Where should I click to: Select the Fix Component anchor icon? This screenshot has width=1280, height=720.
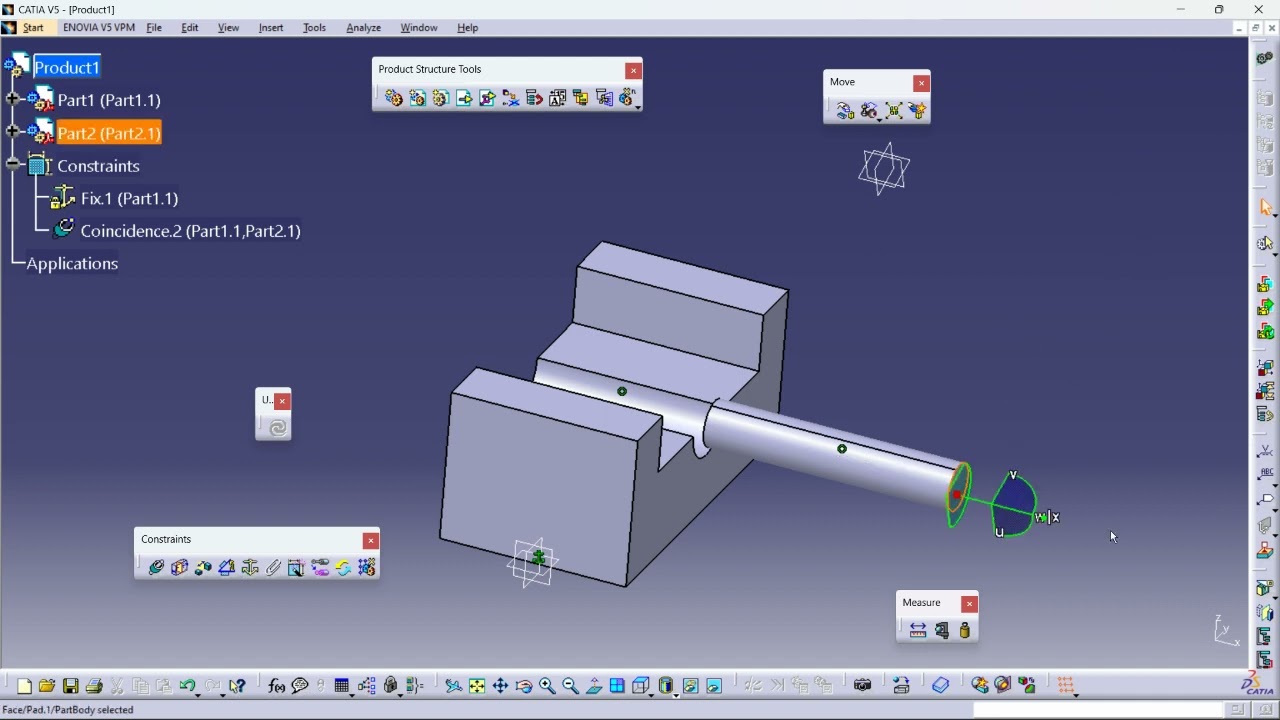(x=250, y=568)
